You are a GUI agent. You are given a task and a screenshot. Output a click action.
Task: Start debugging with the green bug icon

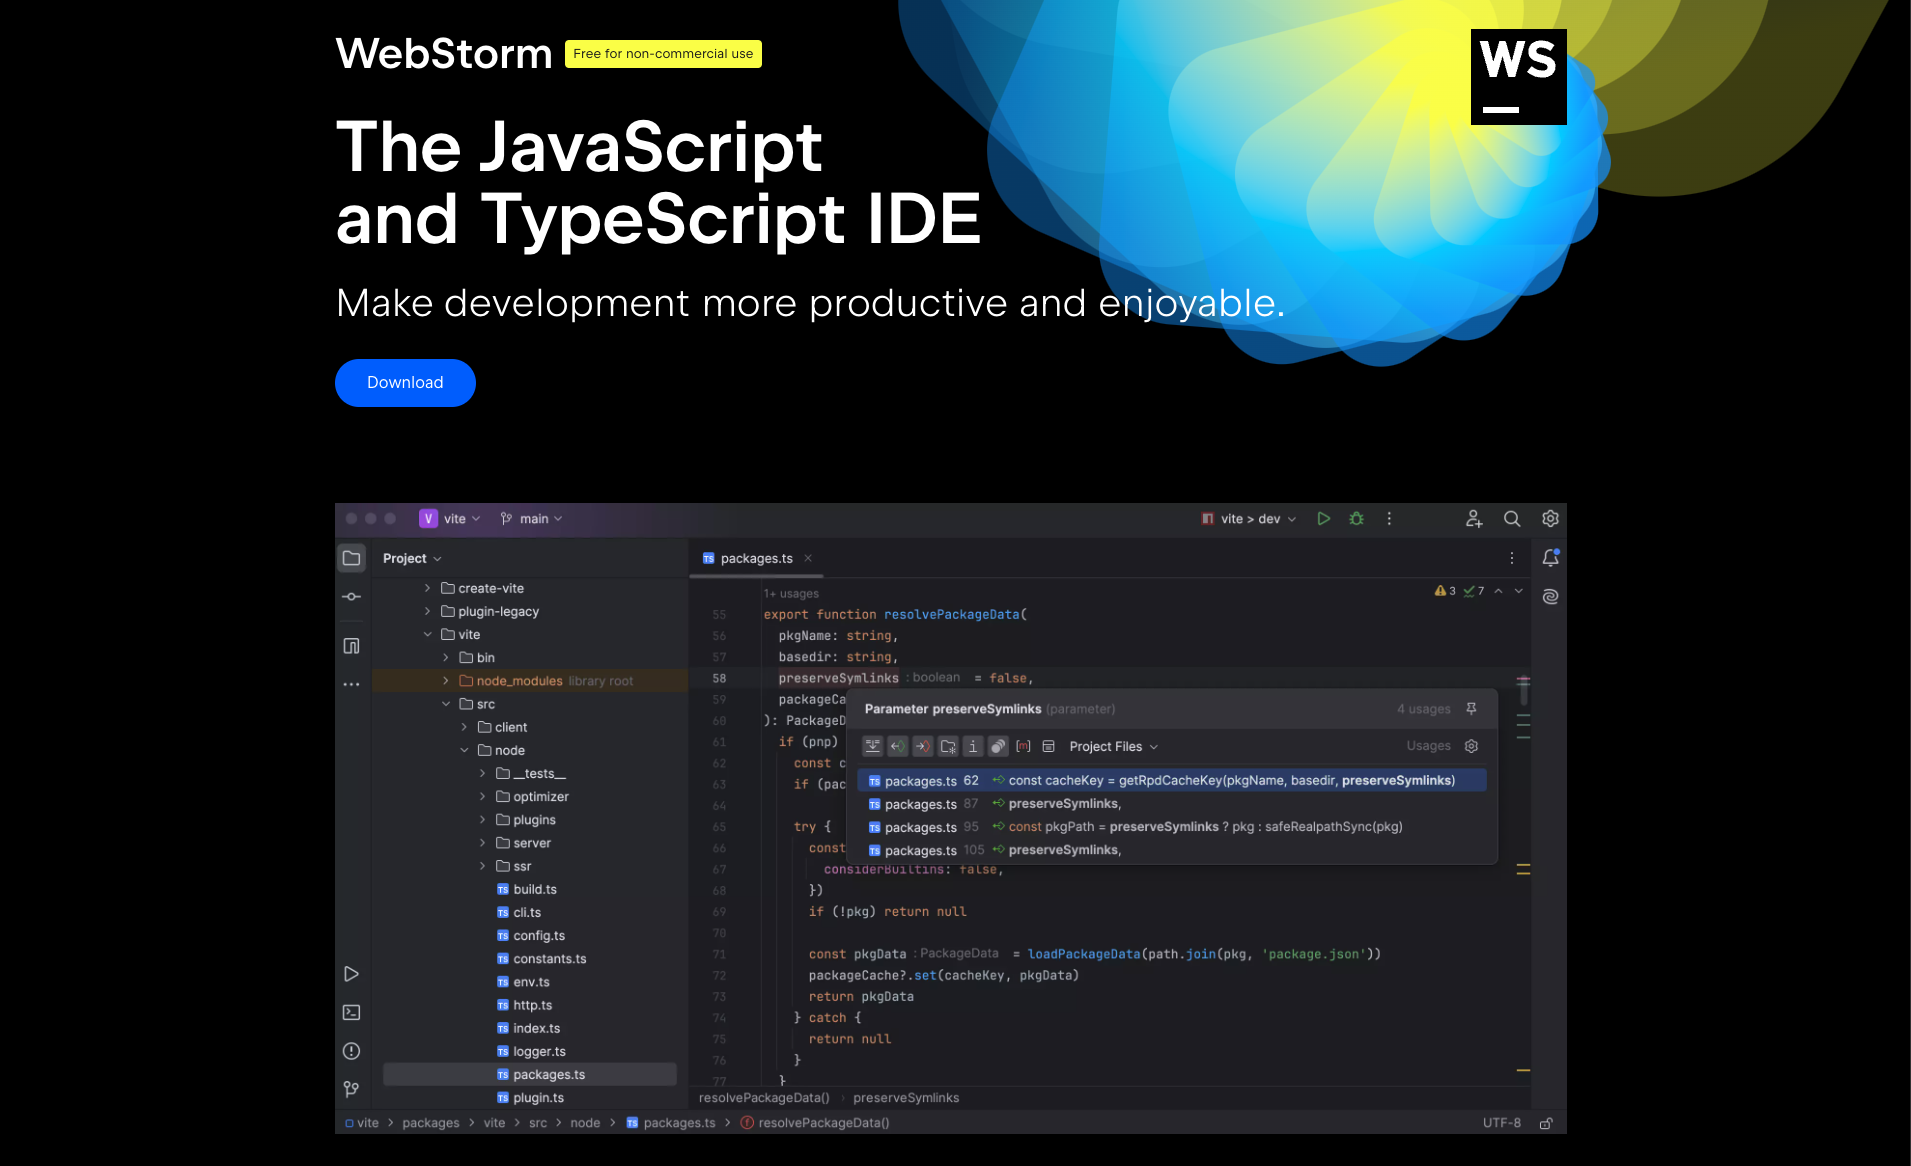point(1356,519)
